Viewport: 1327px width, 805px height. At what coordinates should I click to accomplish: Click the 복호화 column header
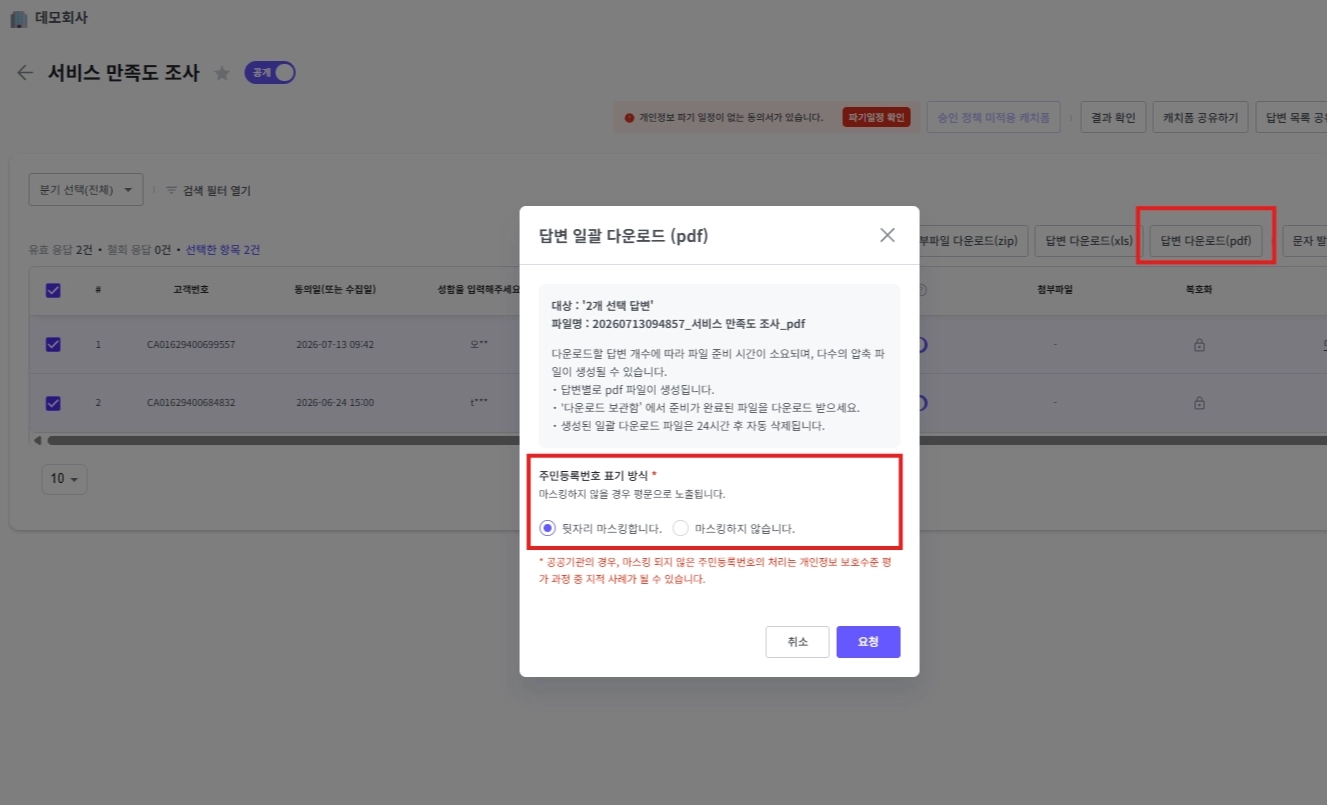click(x=1199, y=290)
